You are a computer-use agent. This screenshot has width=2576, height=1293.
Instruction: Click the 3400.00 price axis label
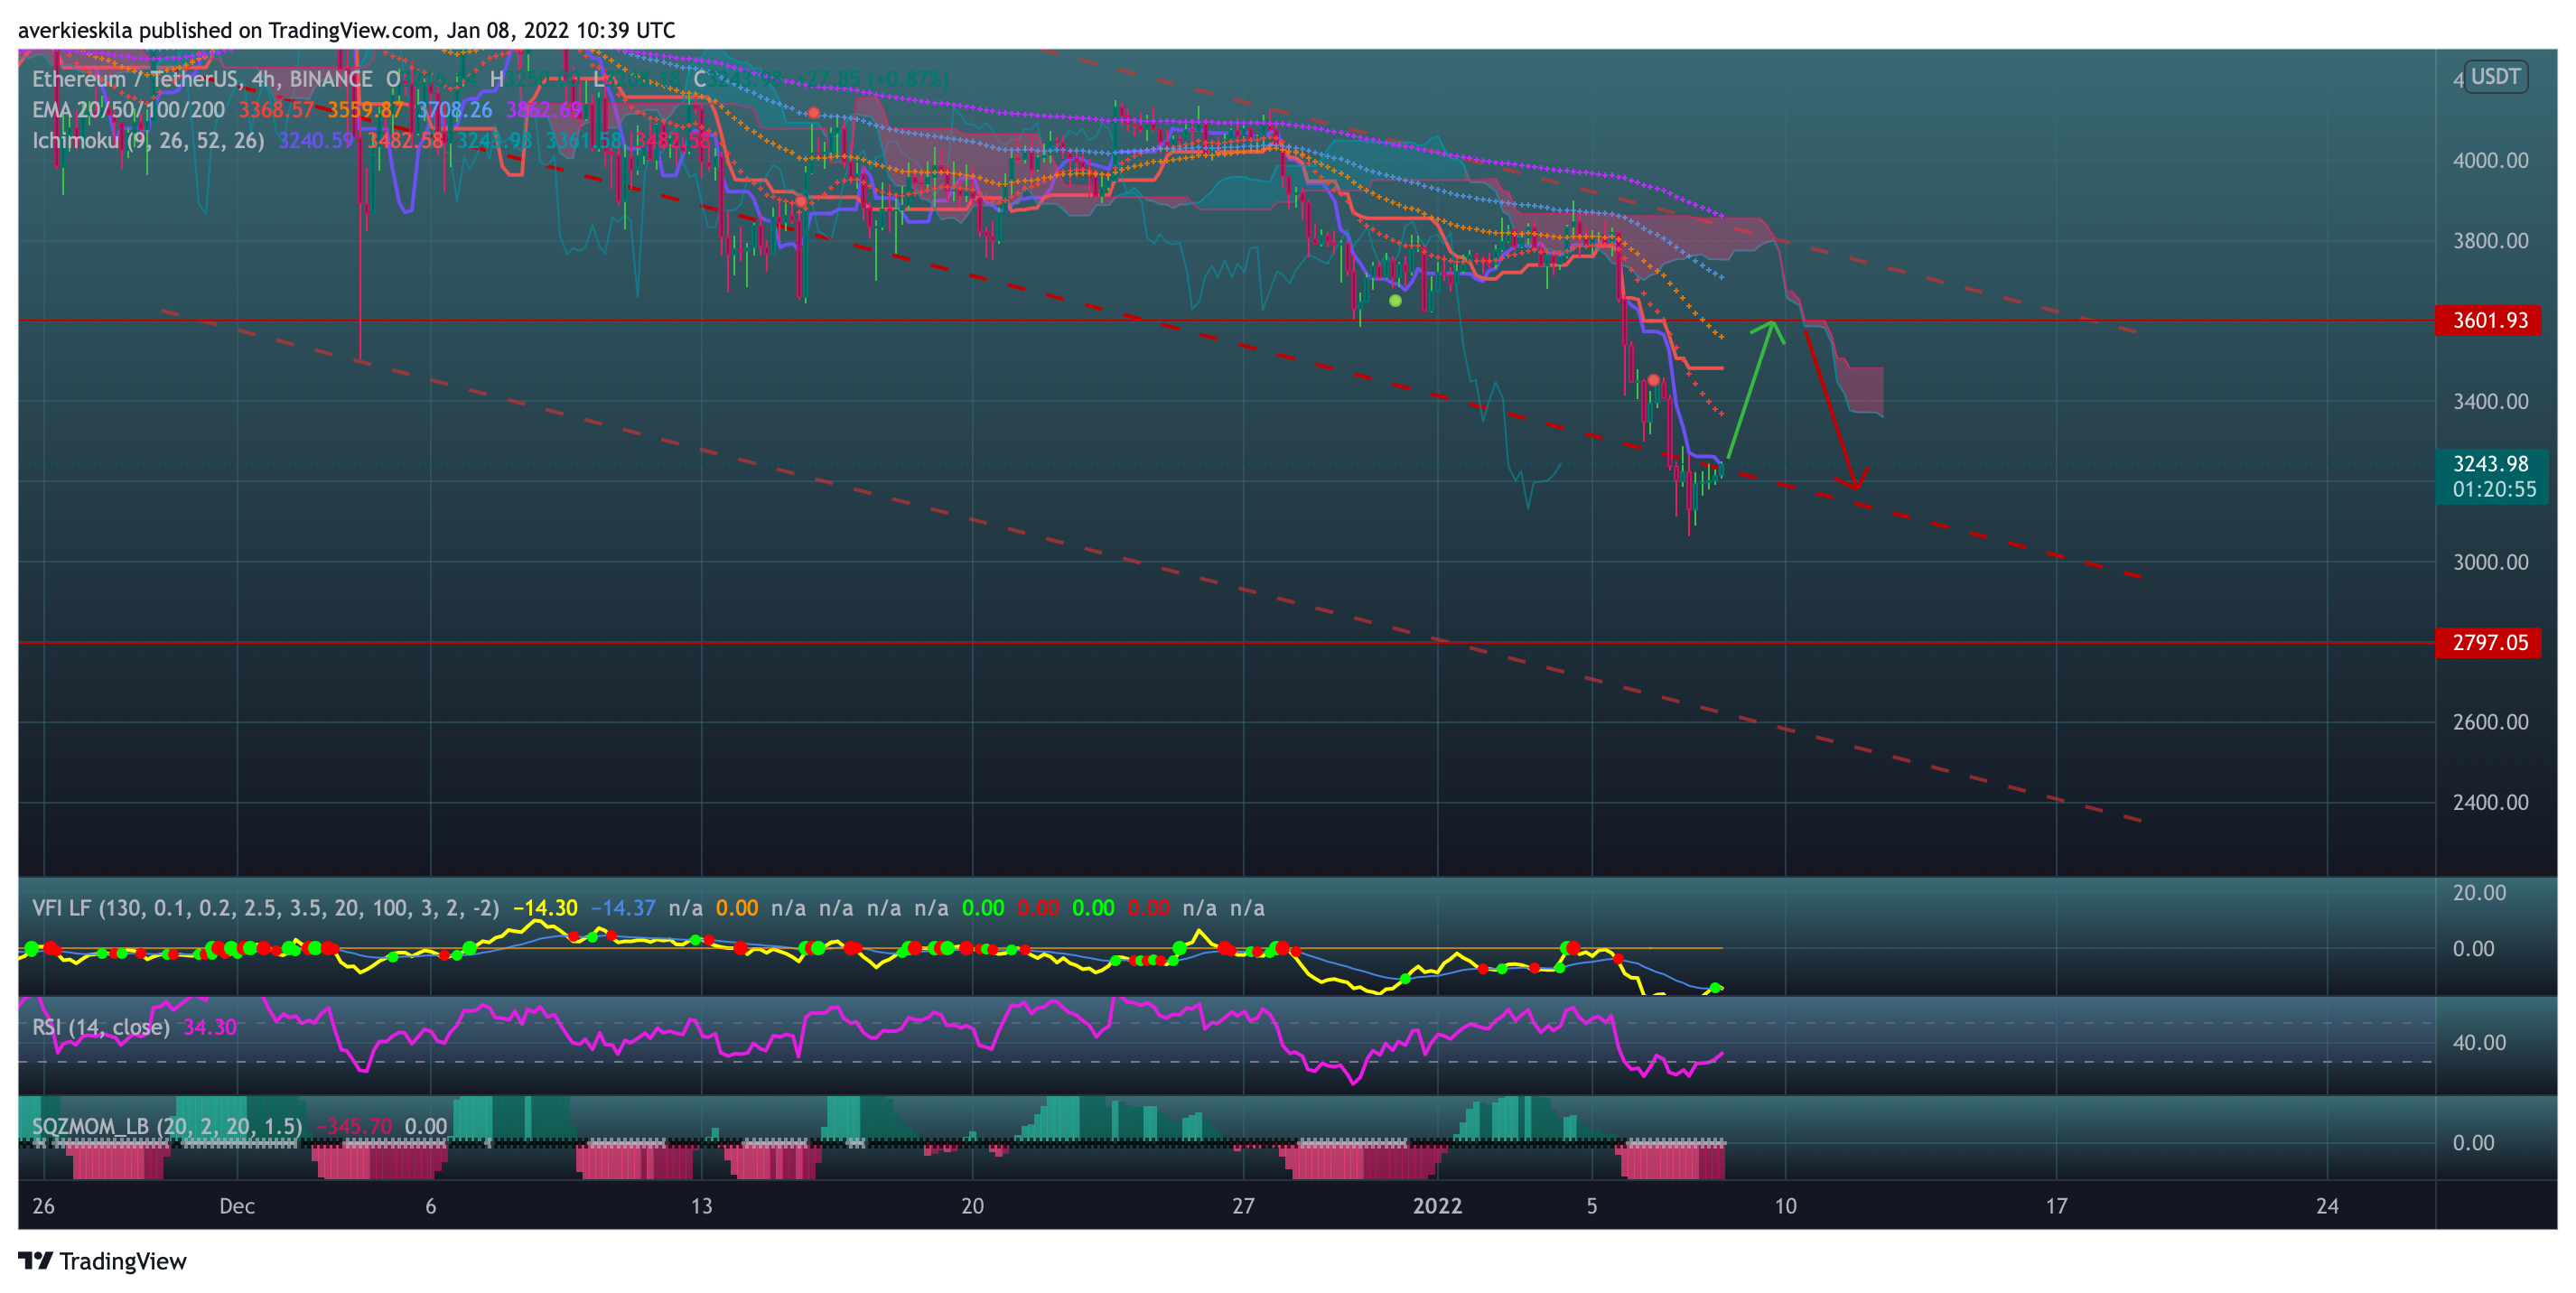2490,402
